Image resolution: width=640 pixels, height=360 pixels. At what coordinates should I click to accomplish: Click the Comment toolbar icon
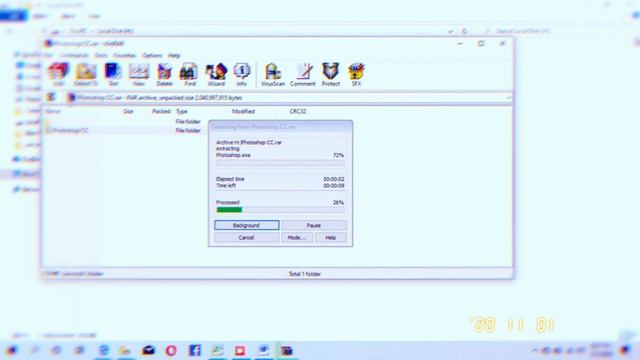click(x=303, y=74)
